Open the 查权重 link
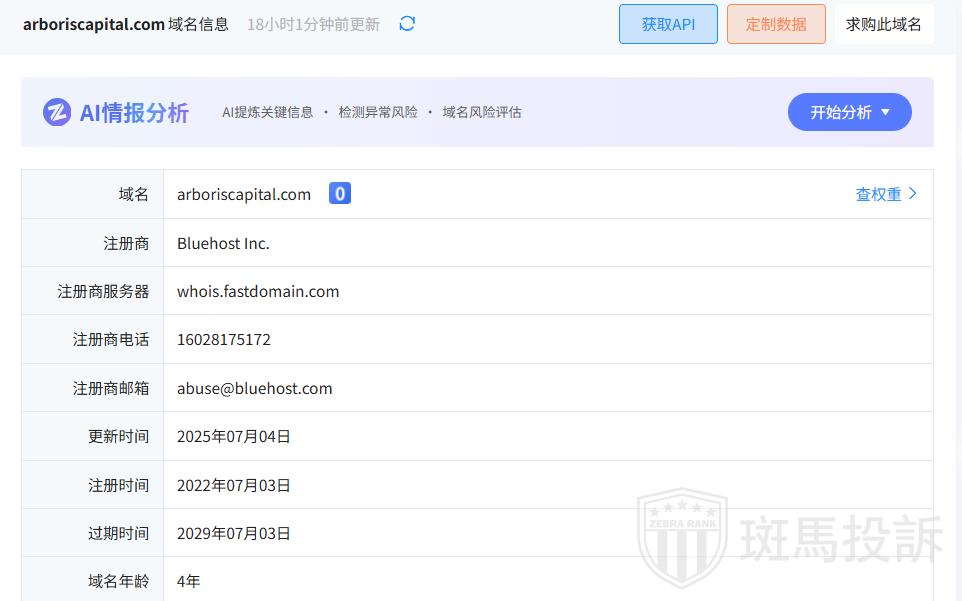962x601 pixels. [x=878, y=194]
